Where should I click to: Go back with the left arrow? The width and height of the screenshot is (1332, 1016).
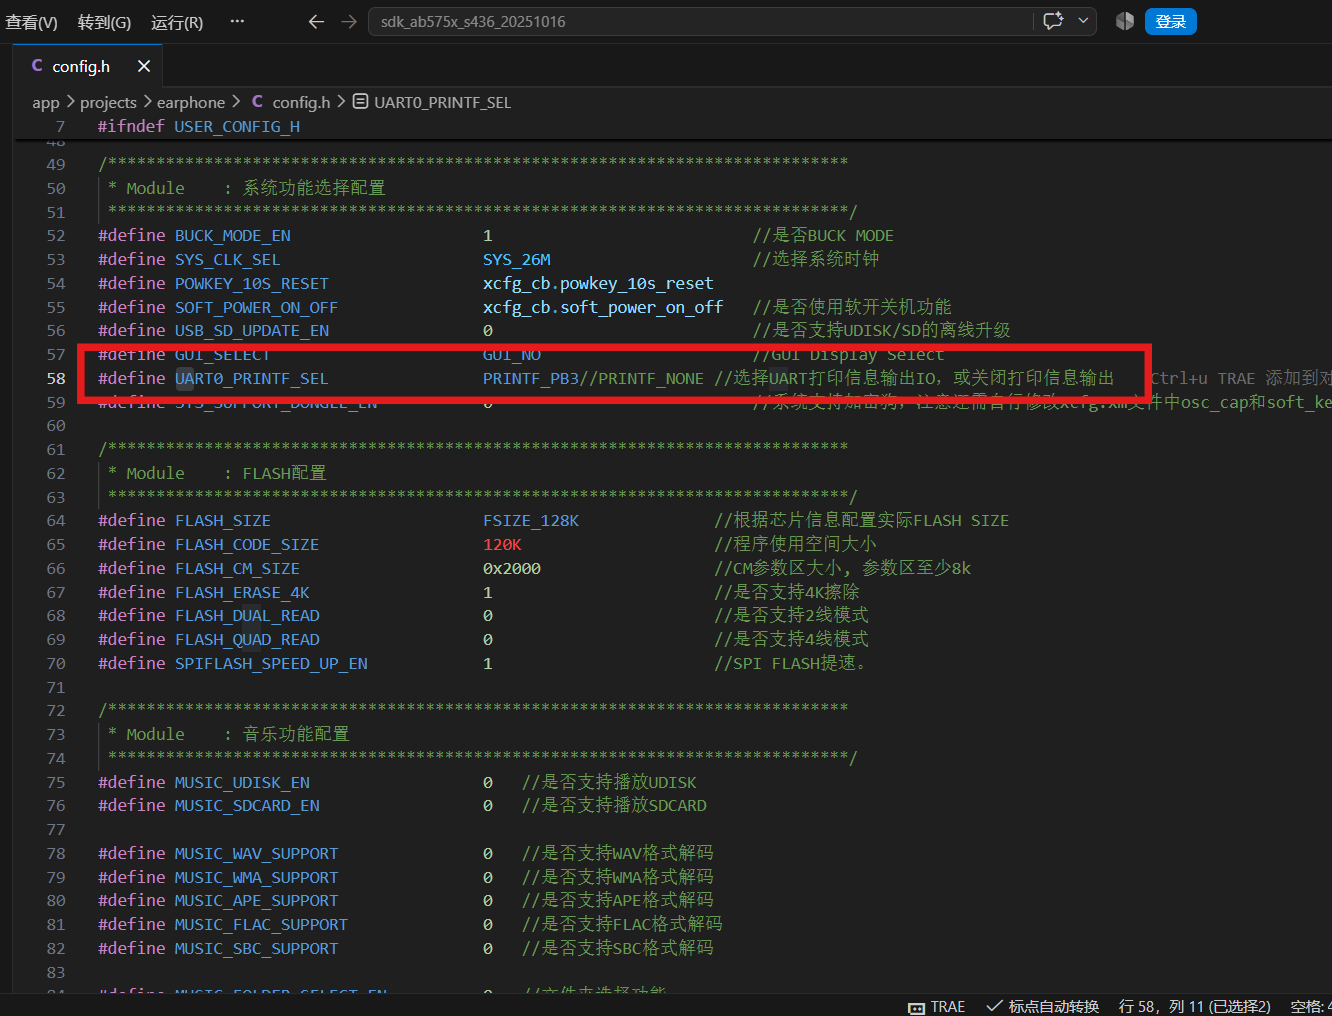point(316,21)
